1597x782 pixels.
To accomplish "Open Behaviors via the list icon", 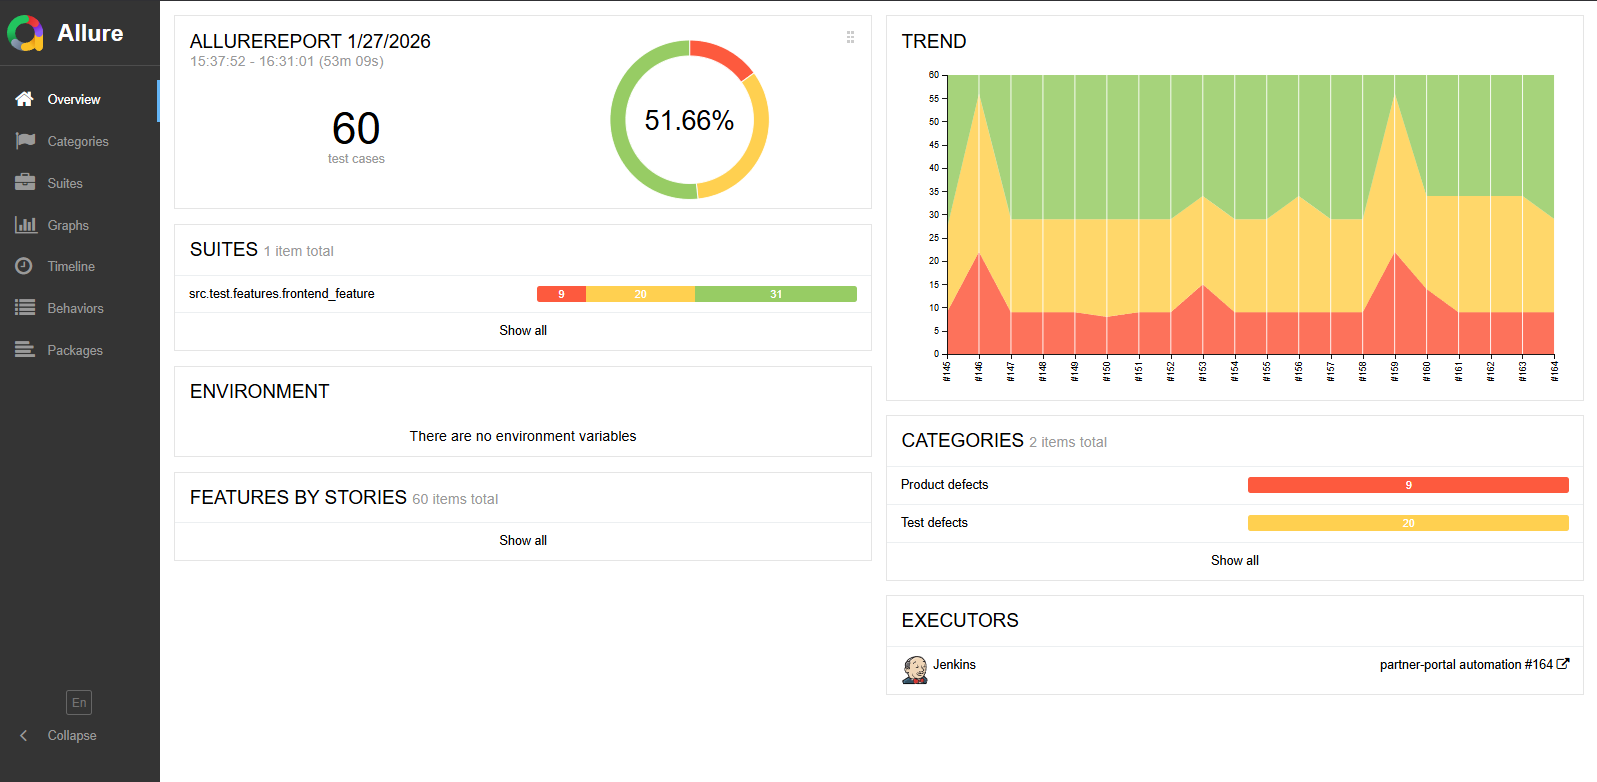I will [x=25, y=308].
